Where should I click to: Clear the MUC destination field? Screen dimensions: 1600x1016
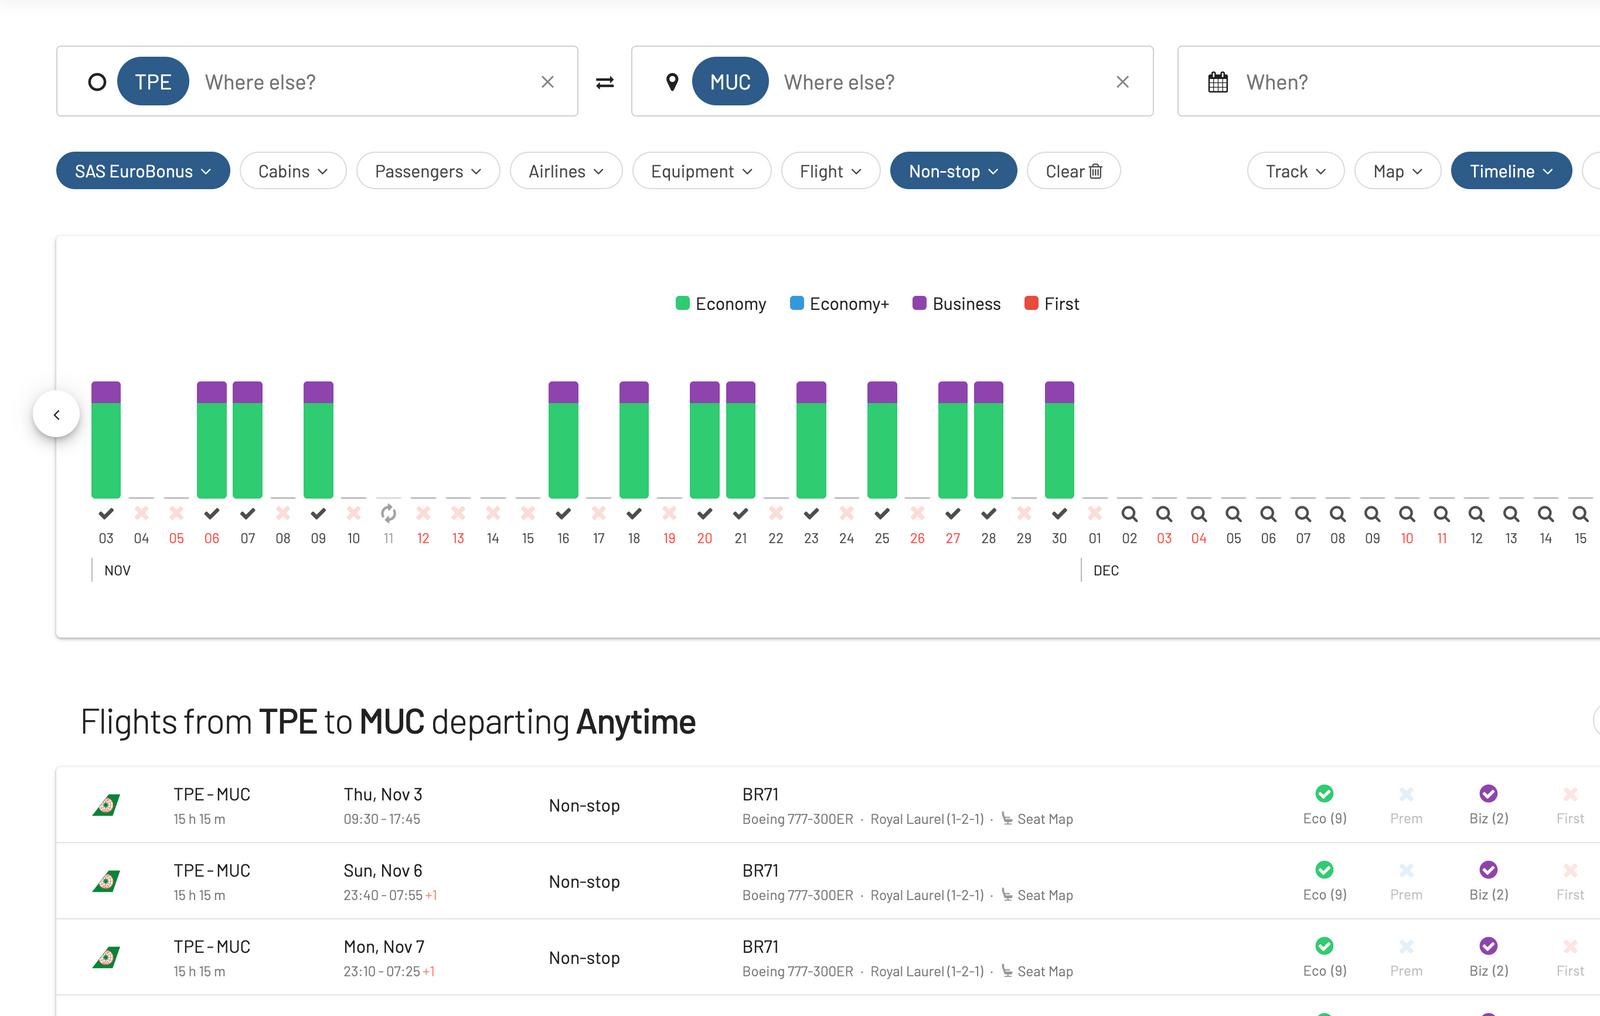(1122, 82)
